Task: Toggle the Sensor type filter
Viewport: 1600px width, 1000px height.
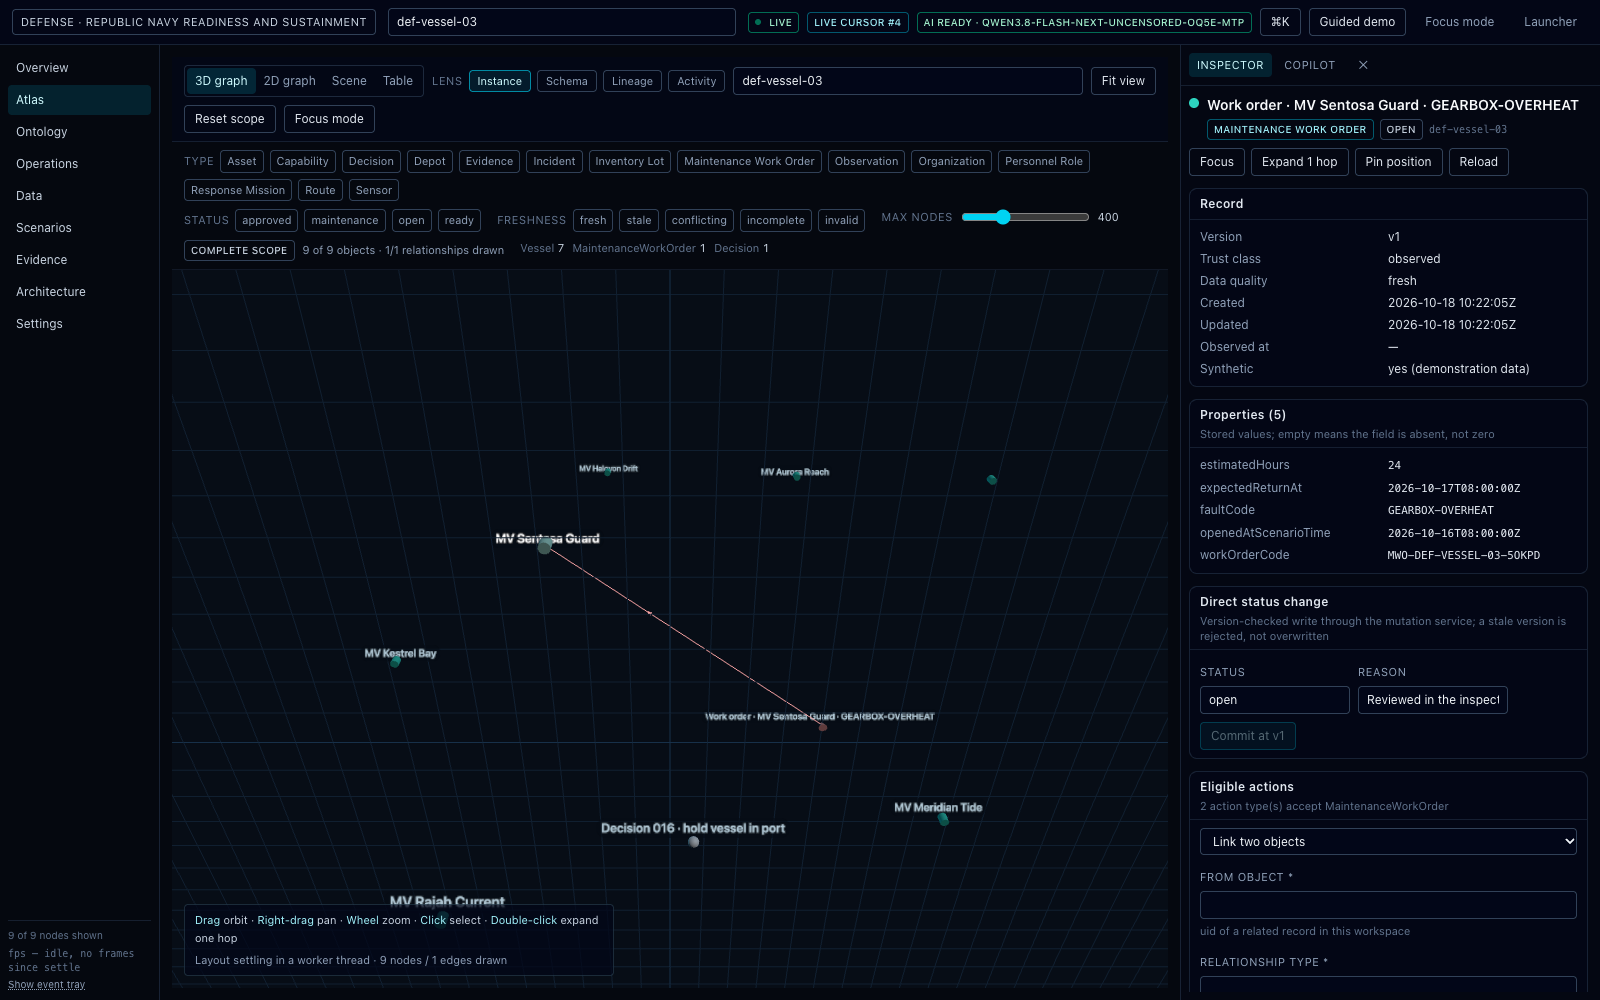Action: tap(374, 190)
